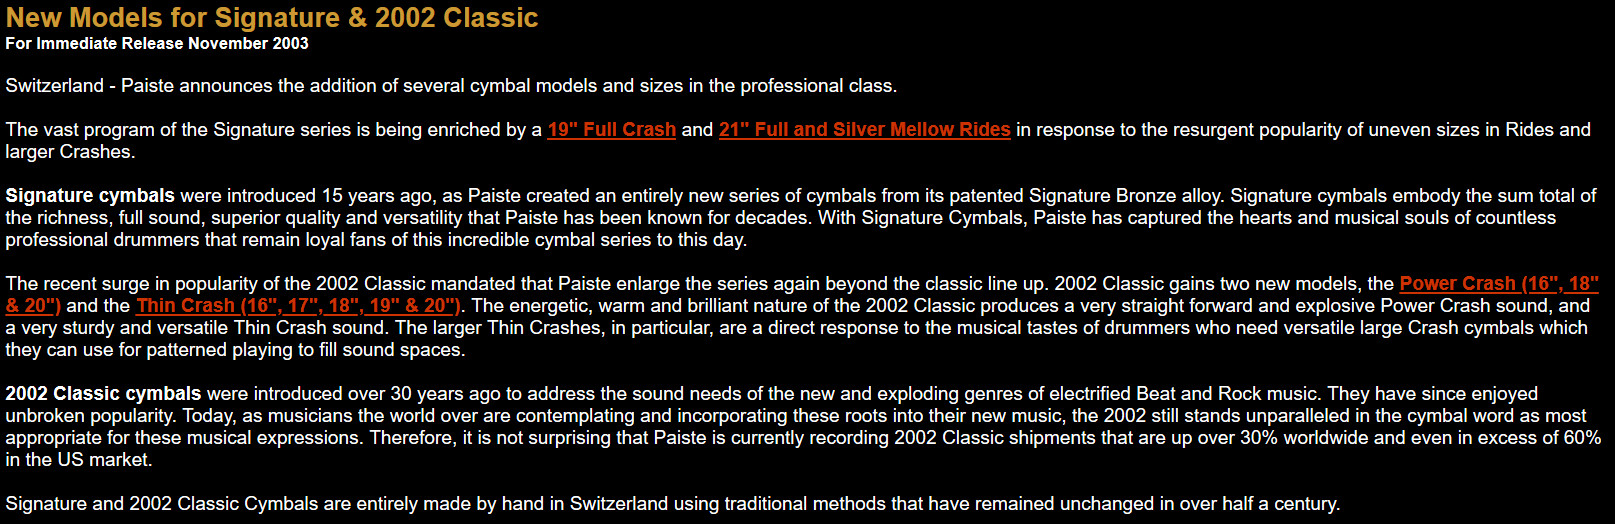The height and width of the screenshot is (524, 1615).
Task: Open the 19" Full Crash link
Action: 611,130
